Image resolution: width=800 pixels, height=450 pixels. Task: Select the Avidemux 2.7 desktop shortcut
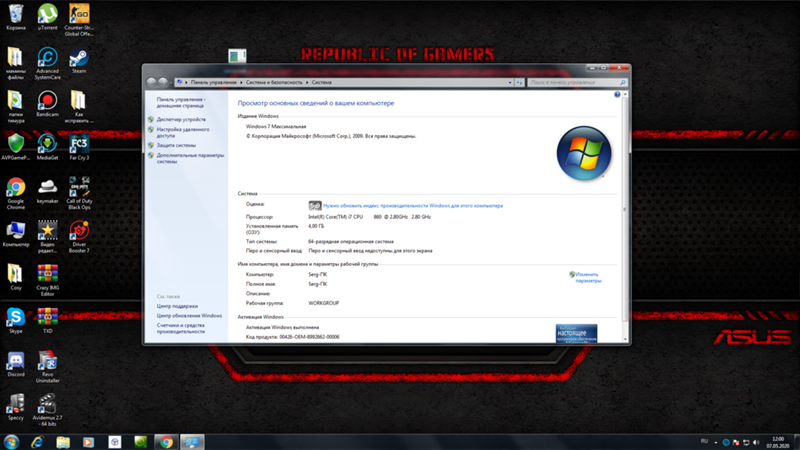(47, 410)
